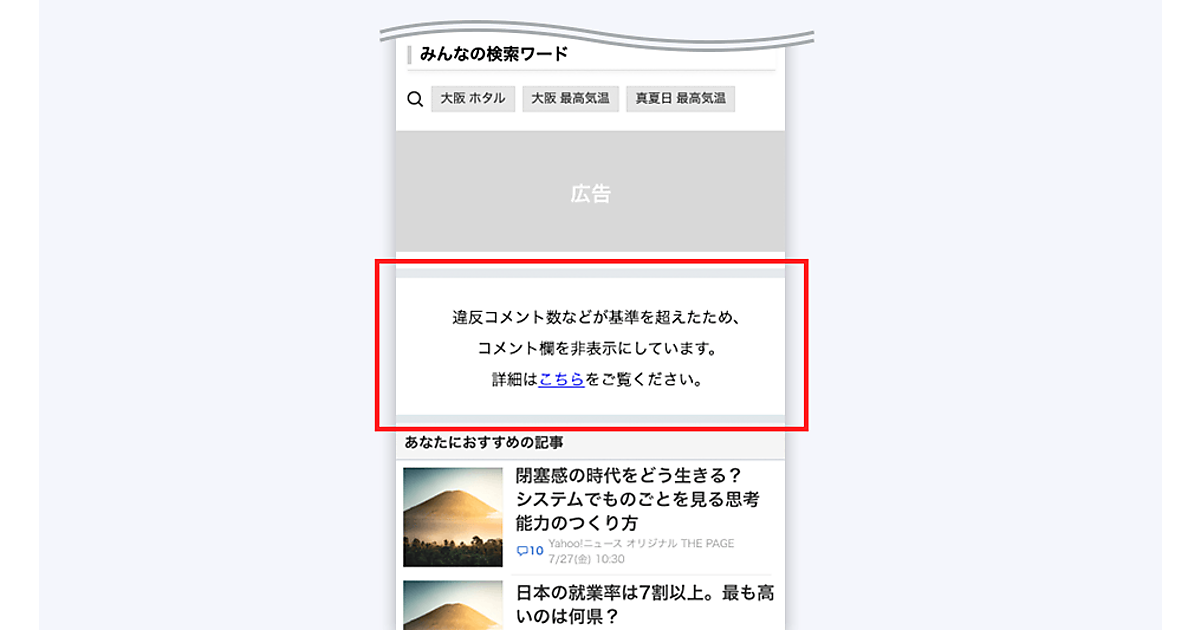Viewport: 1200px width, 630px height.
Task: Click the magnifier search icon
Action: tap(415, 99)
